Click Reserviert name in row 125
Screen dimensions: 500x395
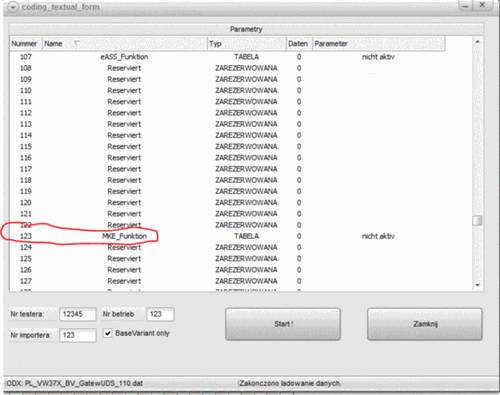click(124, 259)
